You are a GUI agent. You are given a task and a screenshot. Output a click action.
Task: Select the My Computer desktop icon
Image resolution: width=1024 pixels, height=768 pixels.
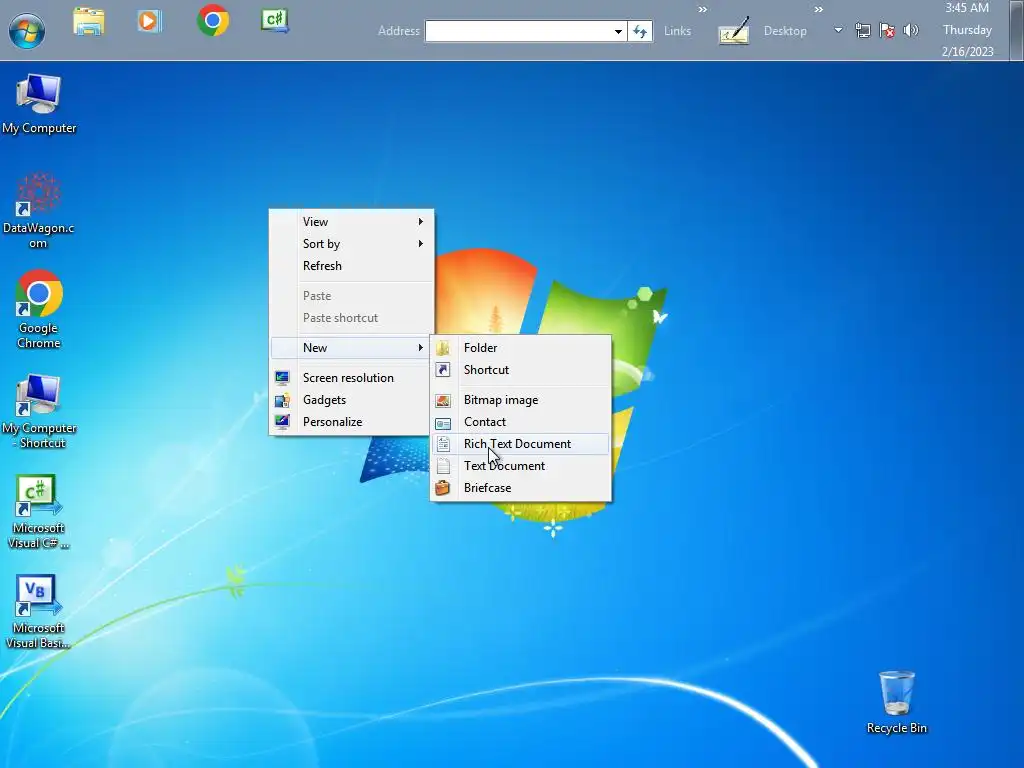pyautogui.click(x=39, y=104)
